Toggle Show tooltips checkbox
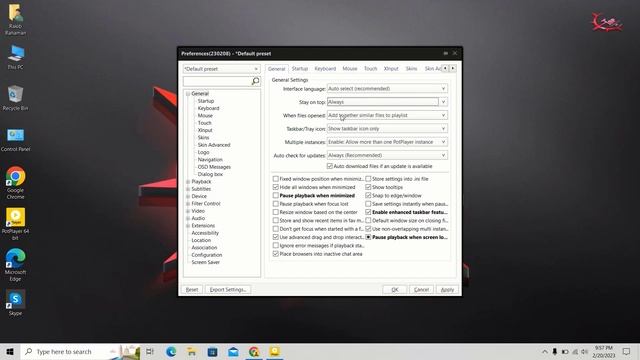 (368, 187)
